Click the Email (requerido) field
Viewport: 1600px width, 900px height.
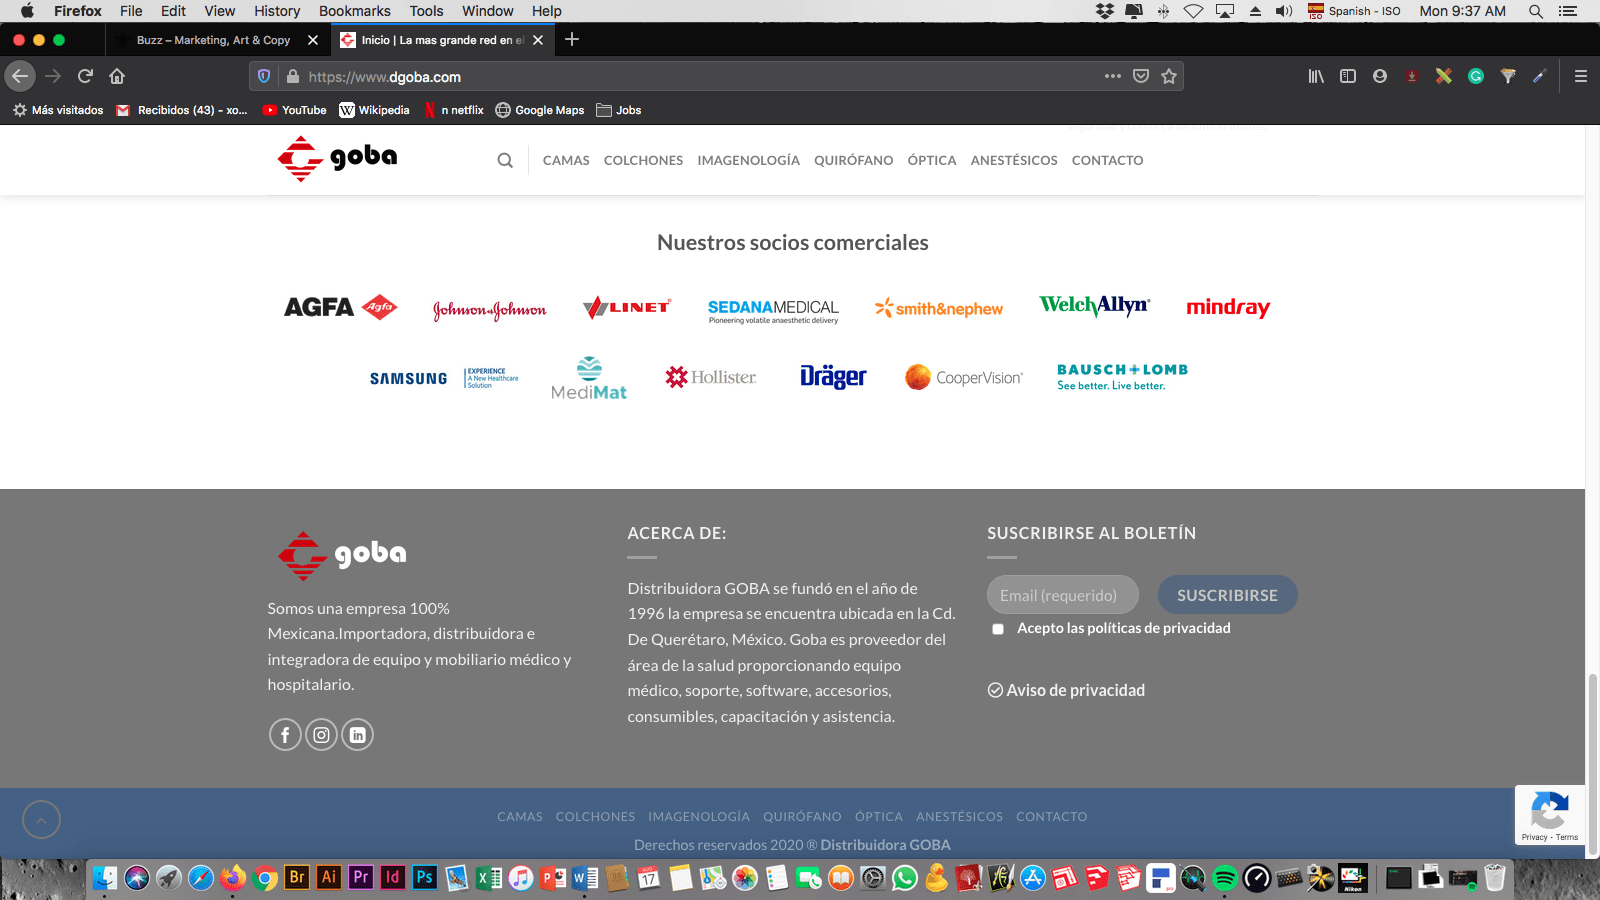(x=1062, y=595)
